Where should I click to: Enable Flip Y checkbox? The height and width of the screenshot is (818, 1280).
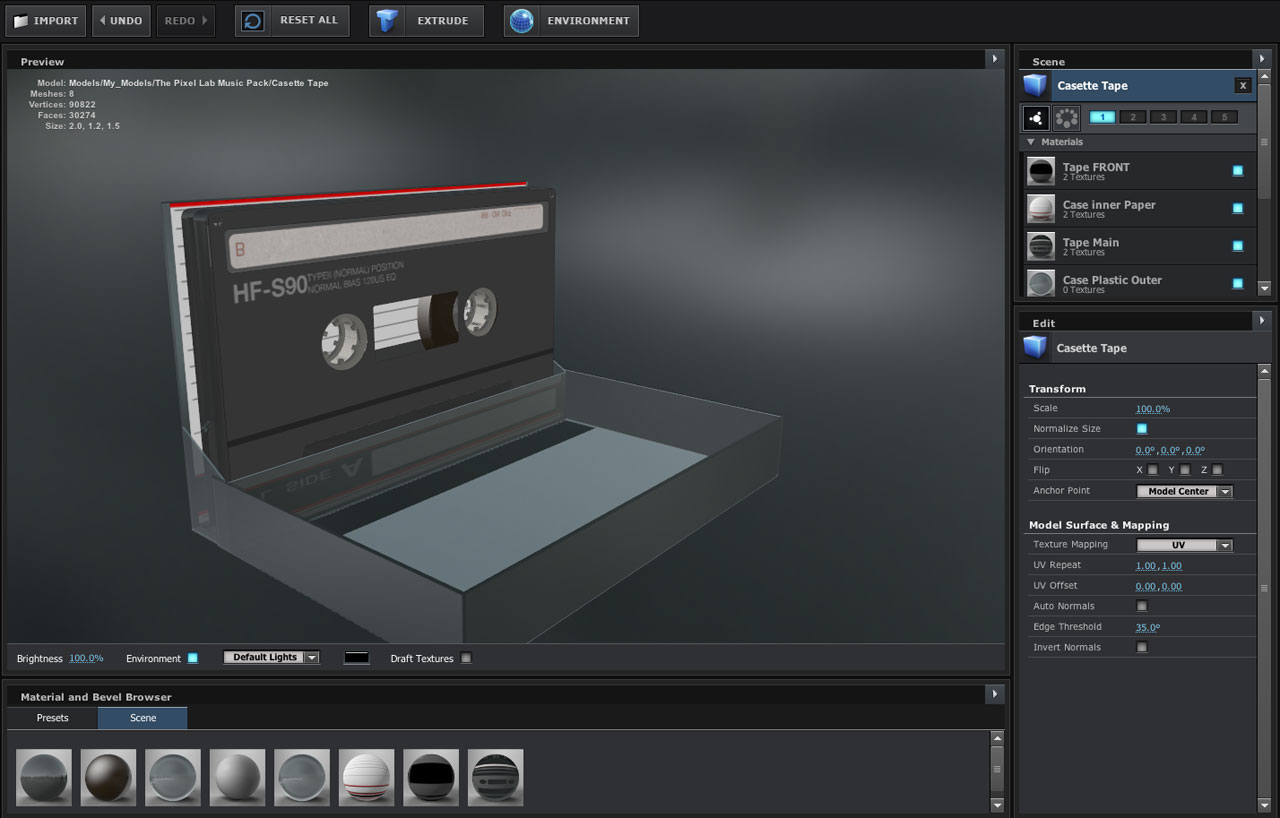[1185, 470]
